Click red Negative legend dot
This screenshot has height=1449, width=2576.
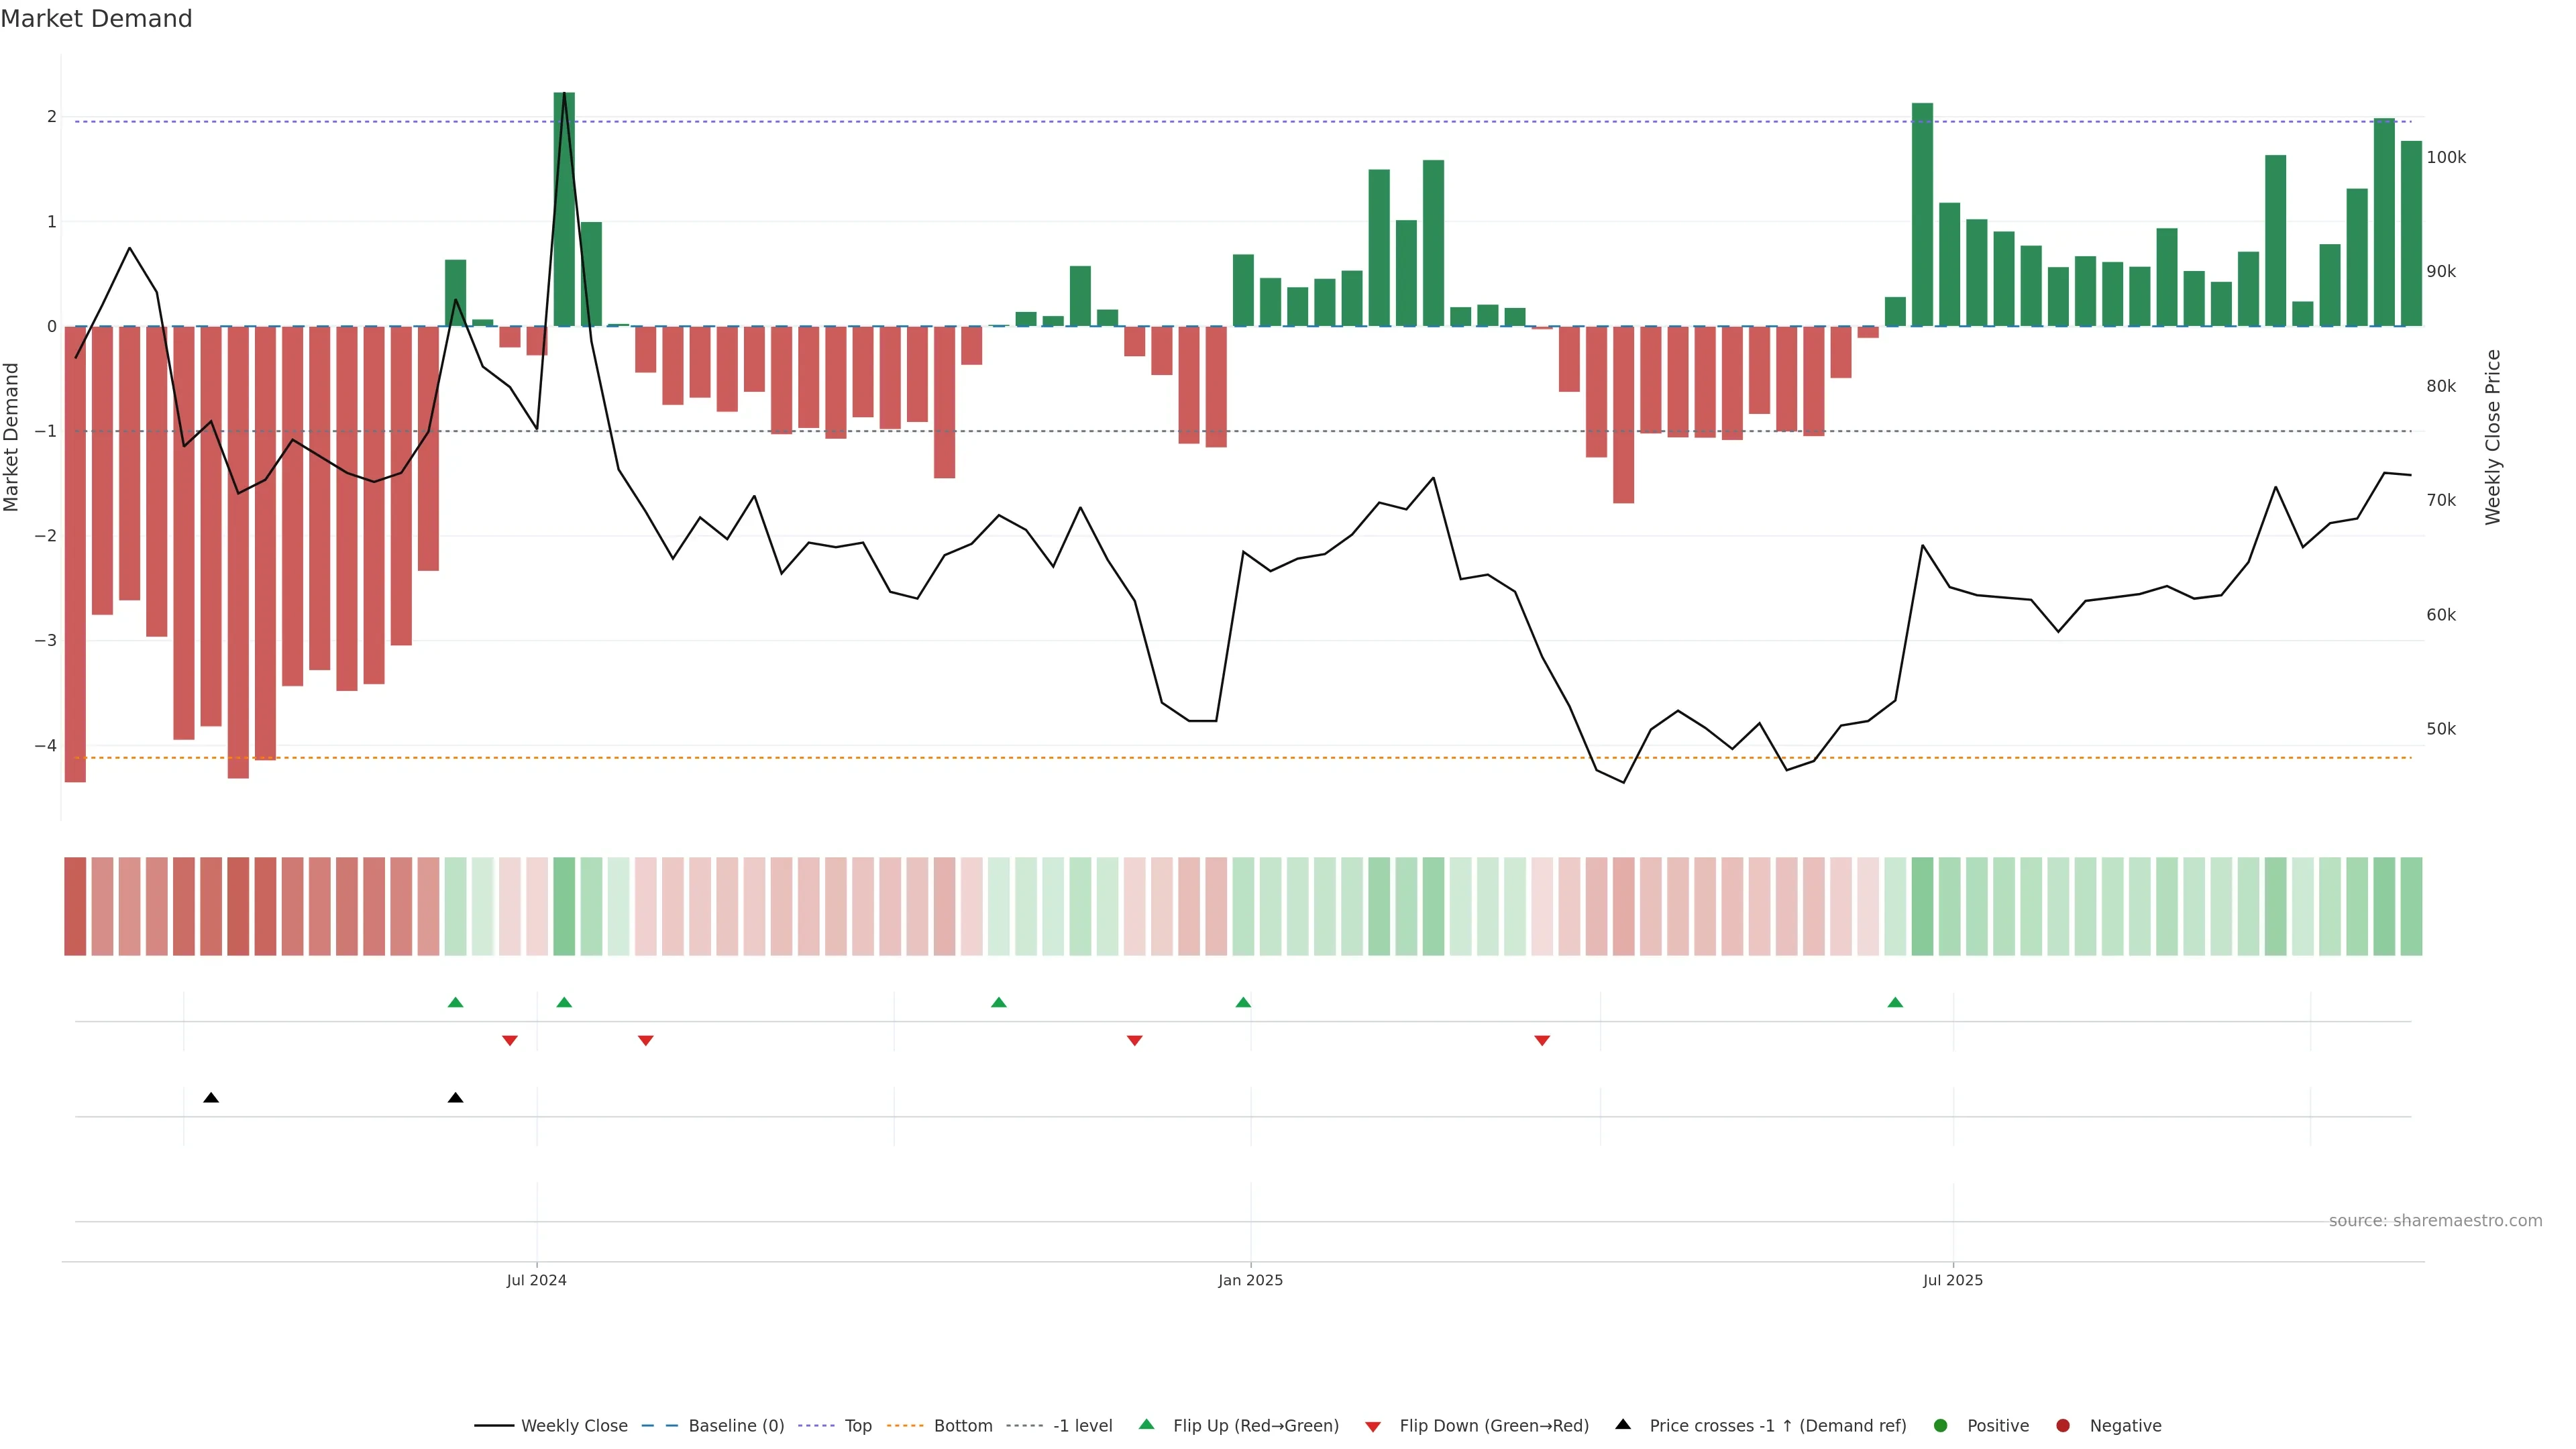click(x=2063, y=1425)
